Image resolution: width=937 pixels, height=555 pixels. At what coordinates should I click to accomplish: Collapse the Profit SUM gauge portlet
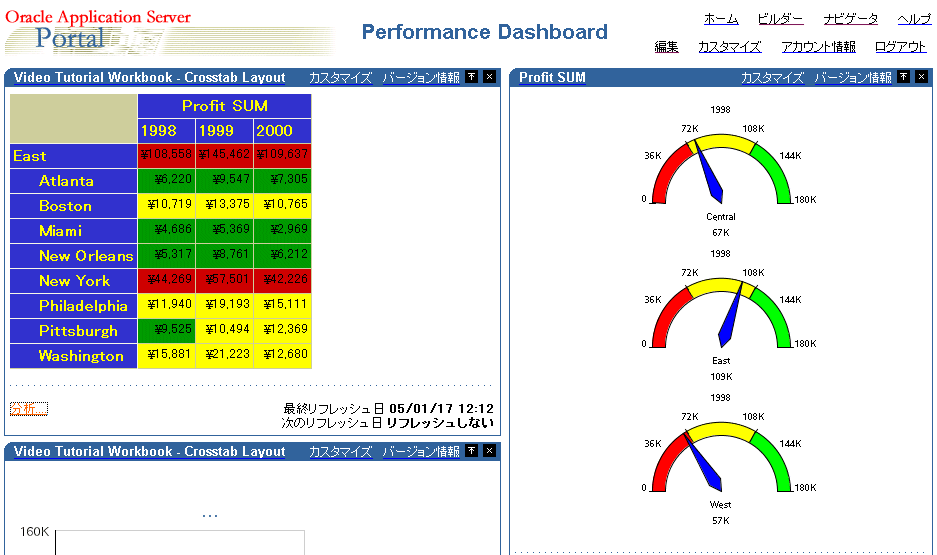tap(904, 76)
